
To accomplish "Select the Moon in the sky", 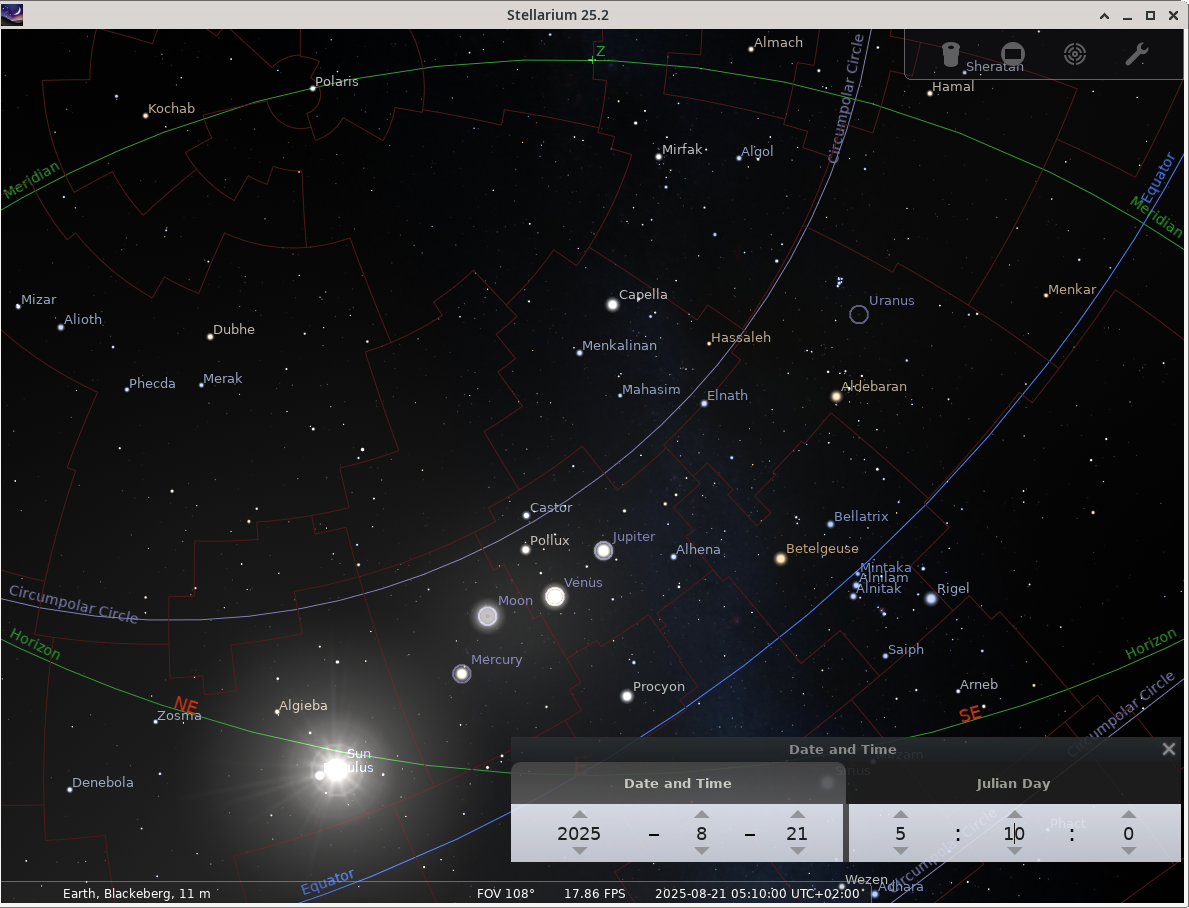I will pyautogui.click(x=488, y=616).
